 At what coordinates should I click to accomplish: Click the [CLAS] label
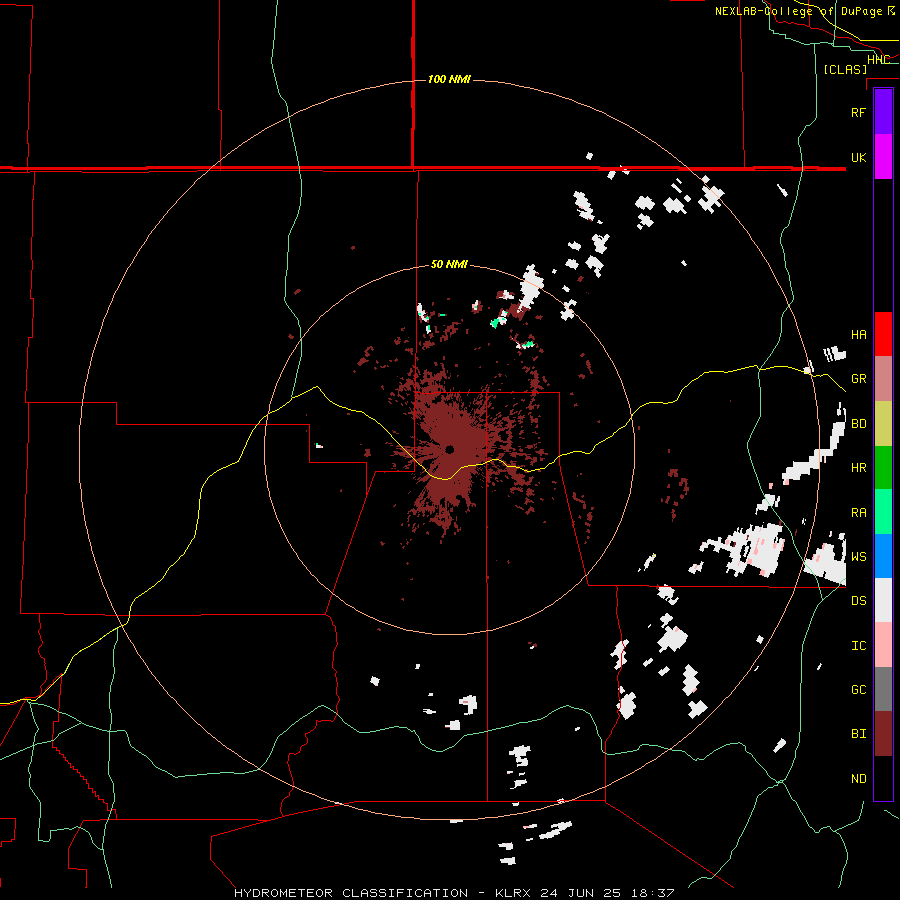coord(845,69)
